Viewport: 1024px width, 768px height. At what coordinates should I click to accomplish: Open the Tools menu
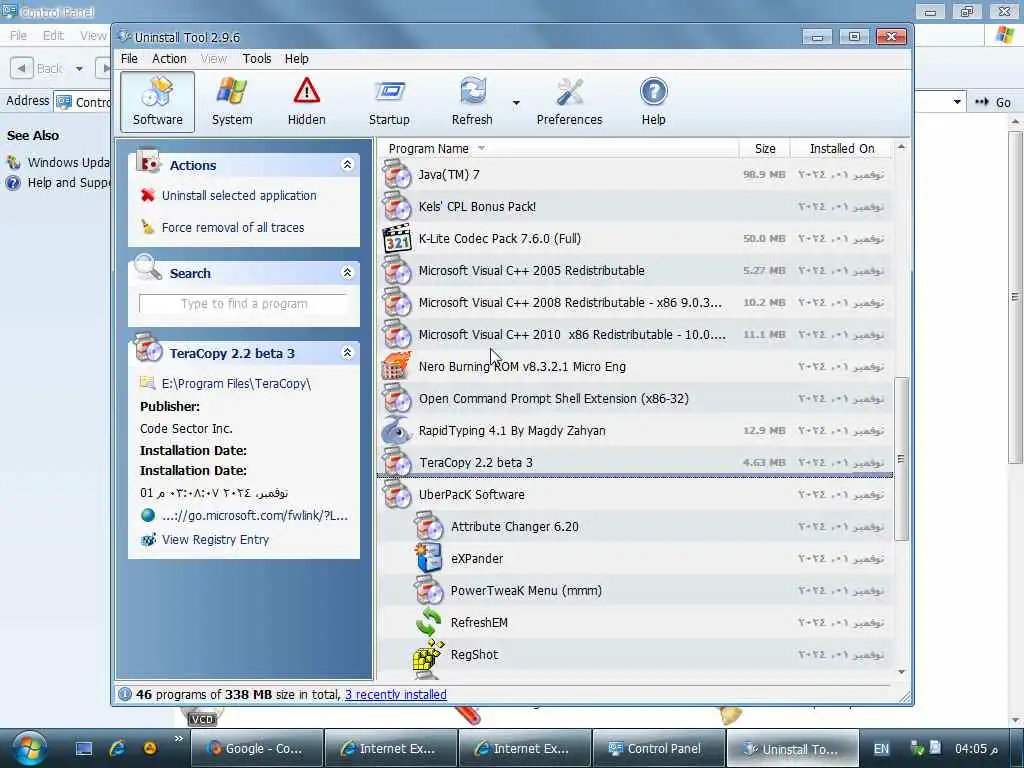click(x=257, y=59)
